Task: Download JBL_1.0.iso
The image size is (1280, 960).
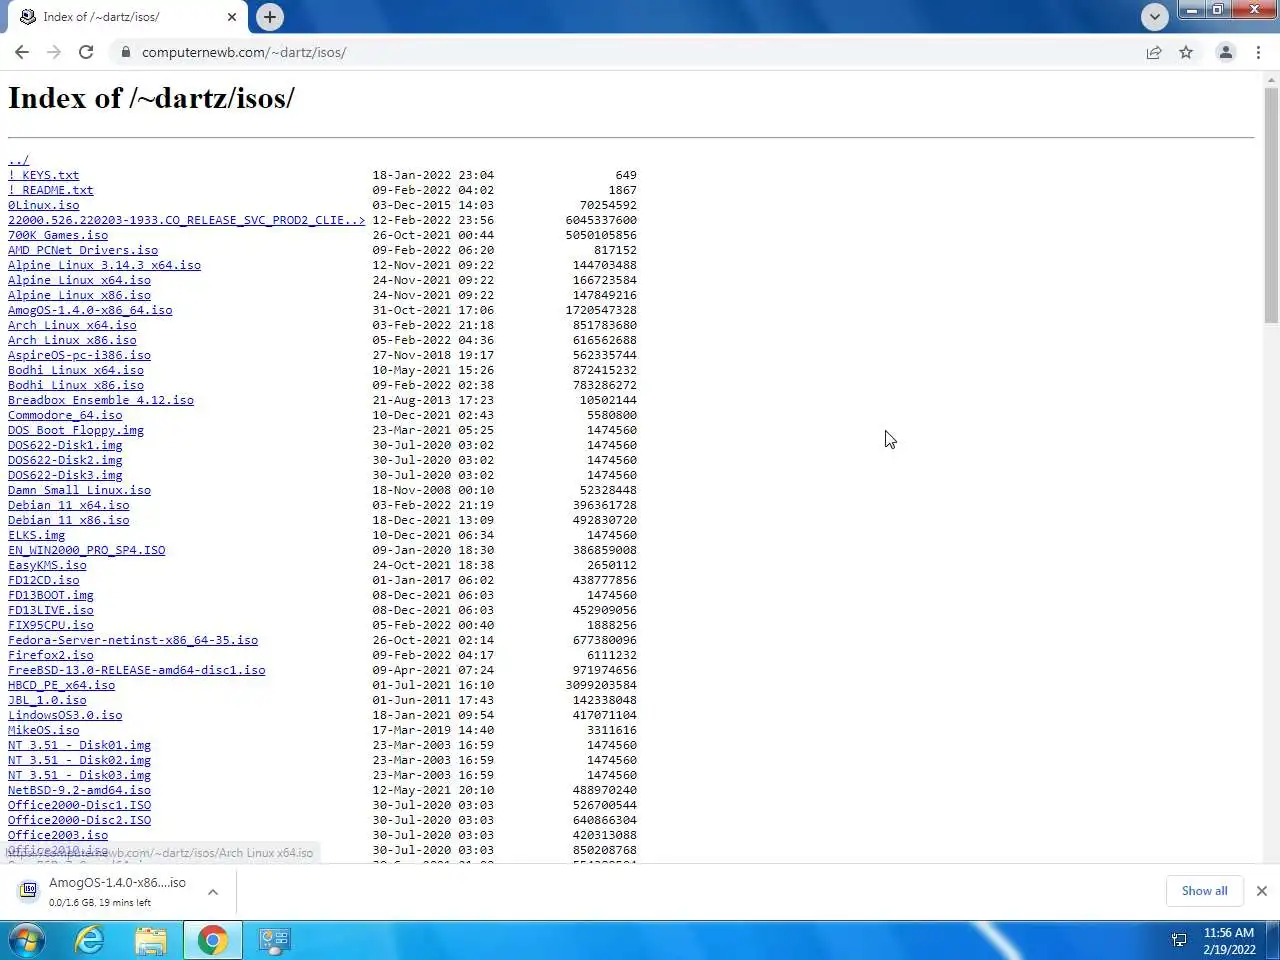Action: [47, 700]
